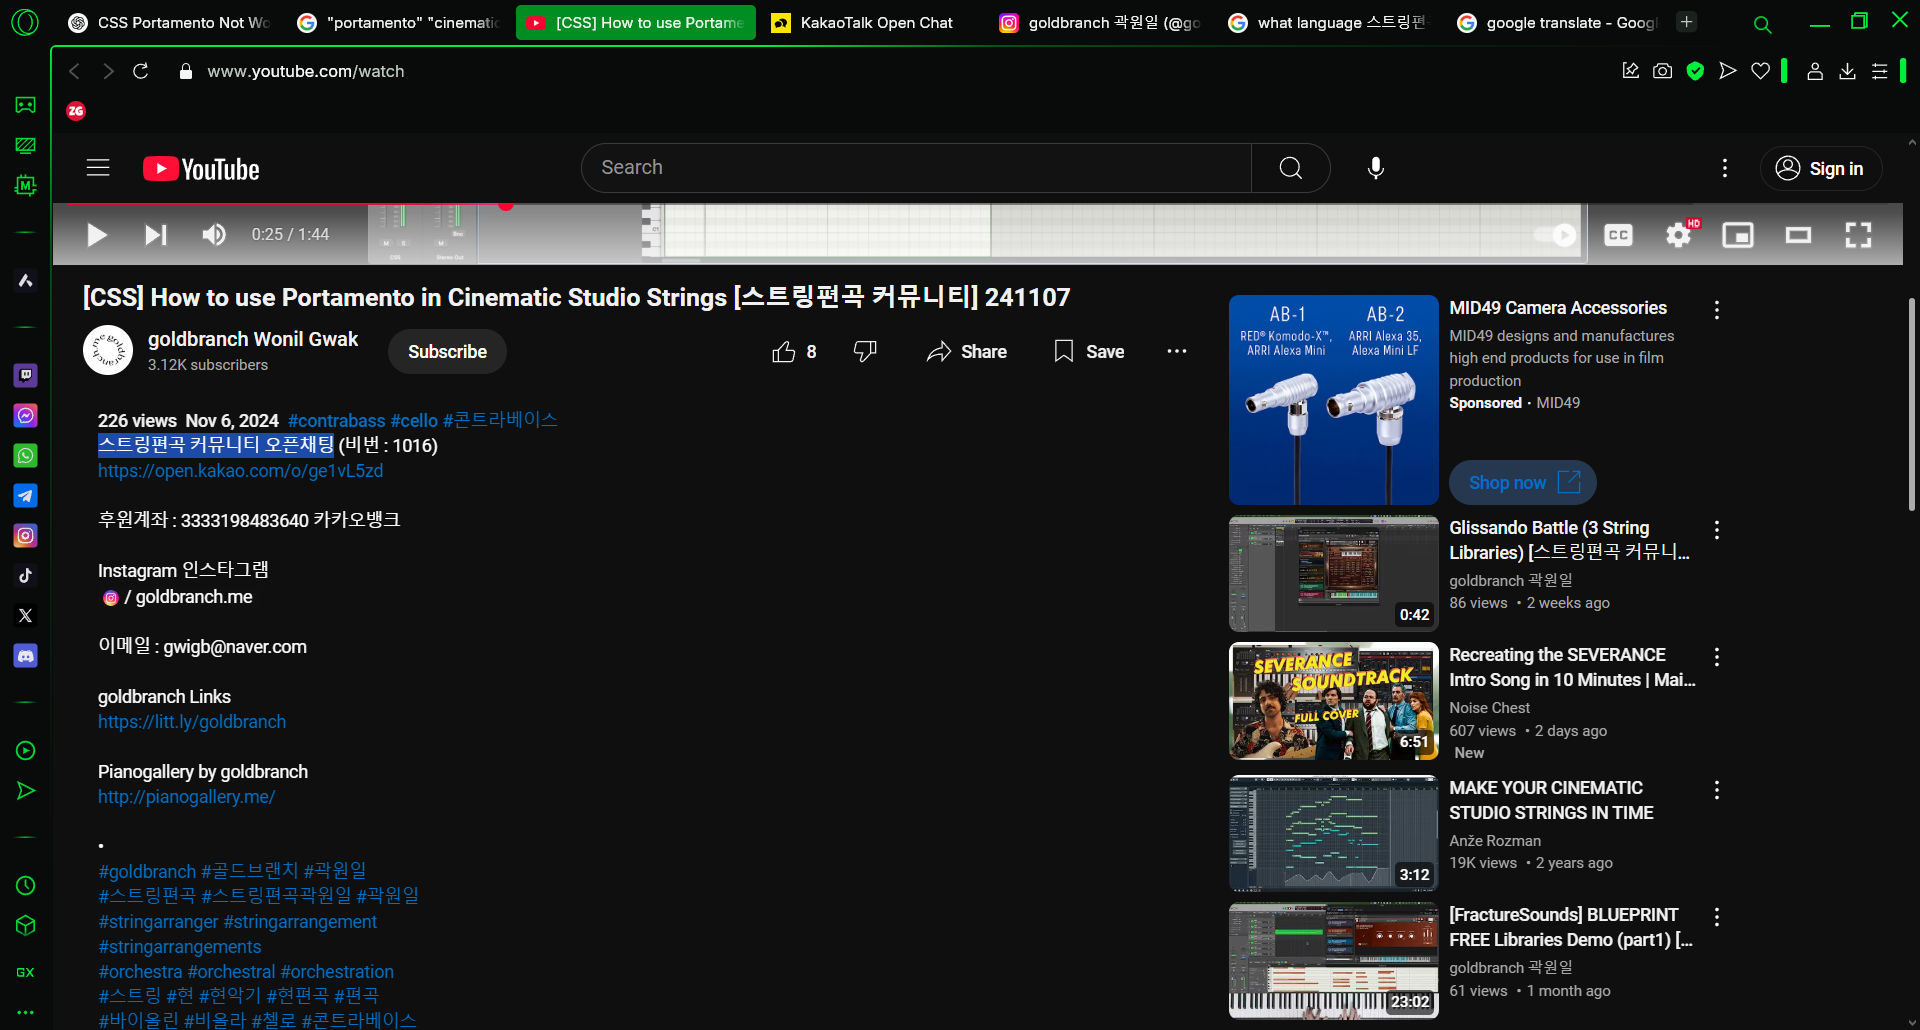
Task: Switch to the goldbranch Instagram tab
Action: 1101,22
